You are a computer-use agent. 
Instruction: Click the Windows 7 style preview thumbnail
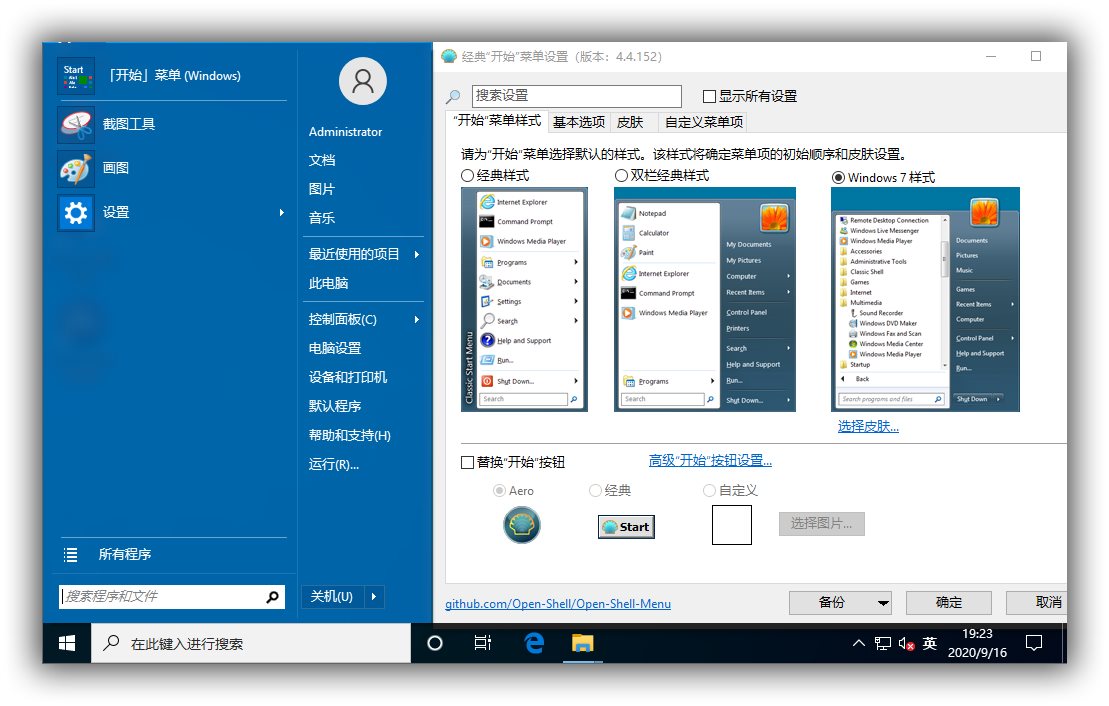tap(925, 299)
